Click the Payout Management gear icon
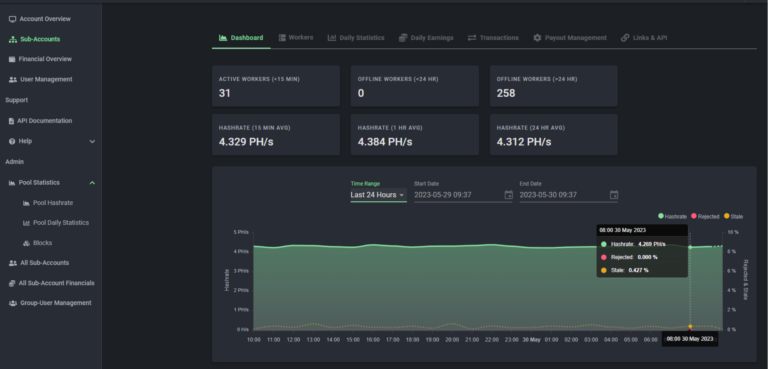The width and height of the screenshot is (768, 369). pyautogui.click(x=537, y=38)
